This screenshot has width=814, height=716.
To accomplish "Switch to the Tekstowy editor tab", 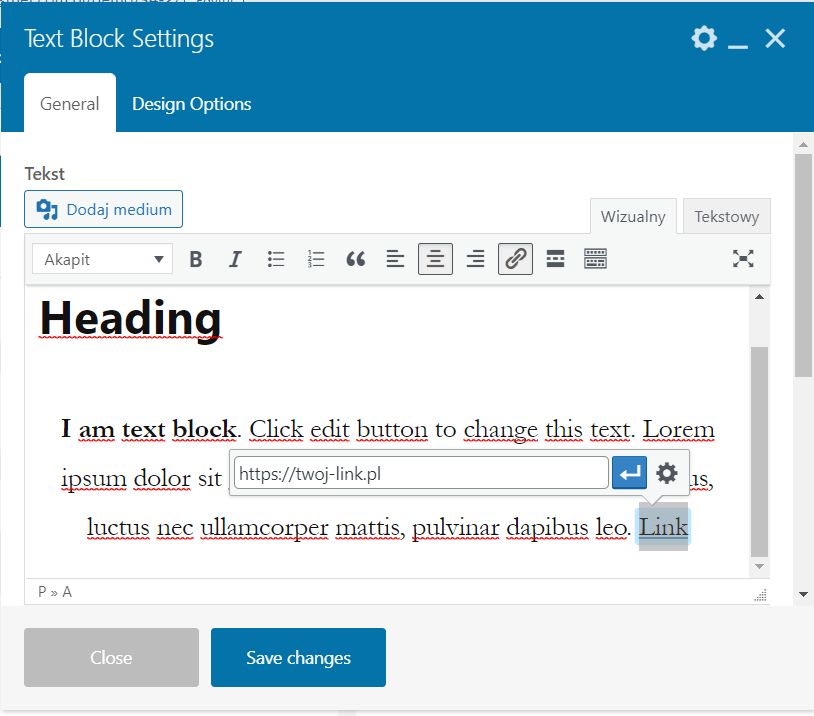I will coord(726,216).
